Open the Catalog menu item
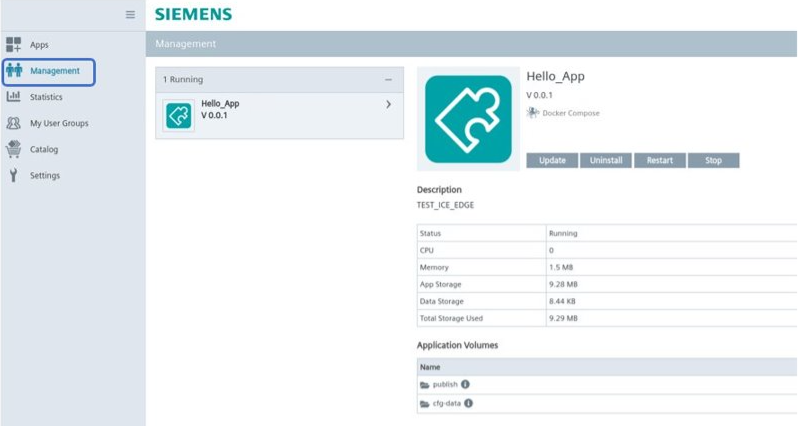802x426 pixels. click(x=44, y=149)
